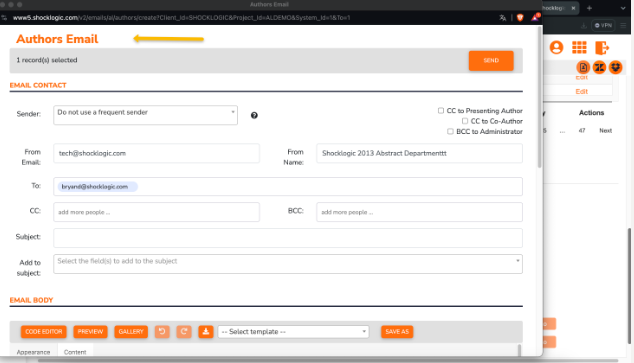Viewport: 634px width, 363px height.
Task: Click the redo icon in email body toolbar
Action: (184, 331)
